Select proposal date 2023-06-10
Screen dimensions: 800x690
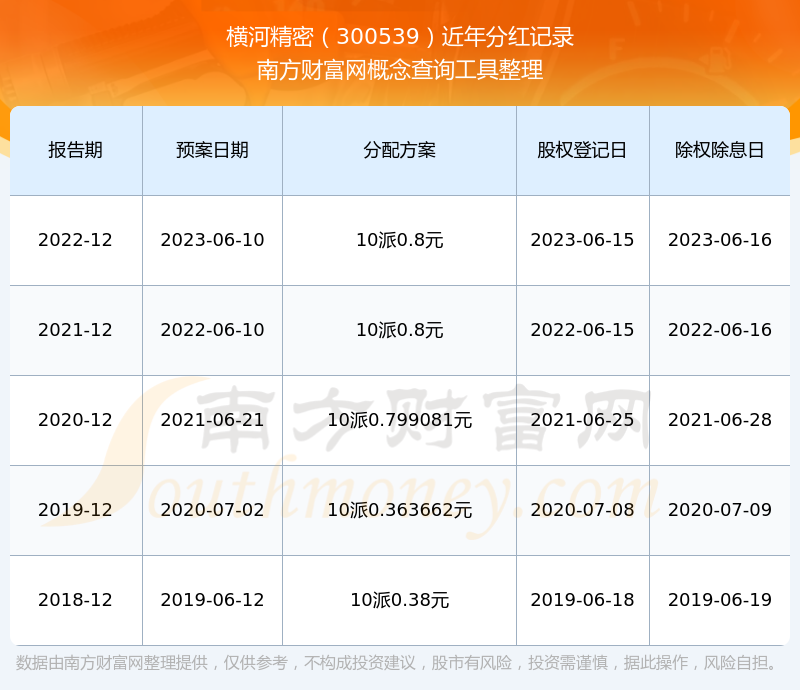pos(212,240)
